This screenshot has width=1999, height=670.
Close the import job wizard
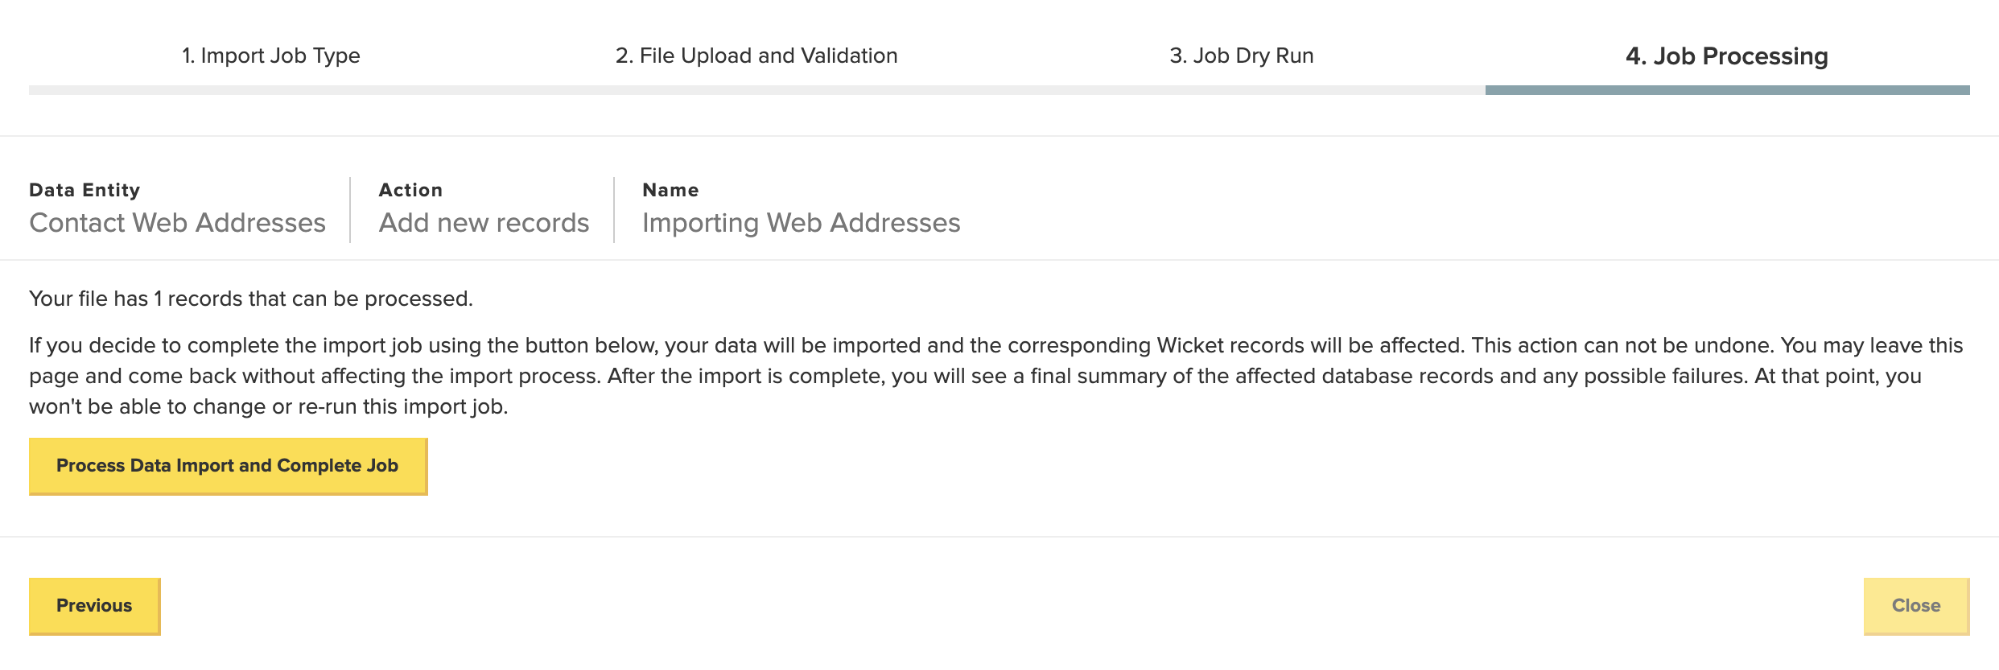click(1915, 606)
